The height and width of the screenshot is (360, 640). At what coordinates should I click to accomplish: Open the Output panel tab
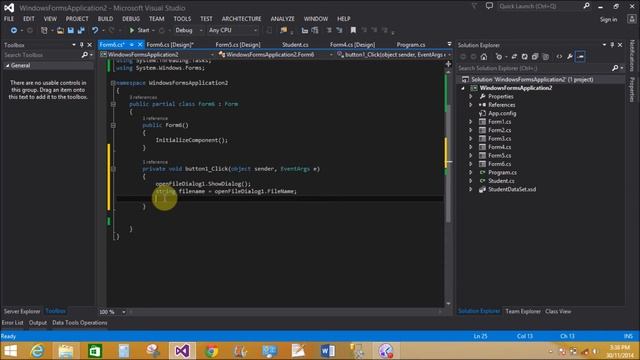tap(38, 323)
